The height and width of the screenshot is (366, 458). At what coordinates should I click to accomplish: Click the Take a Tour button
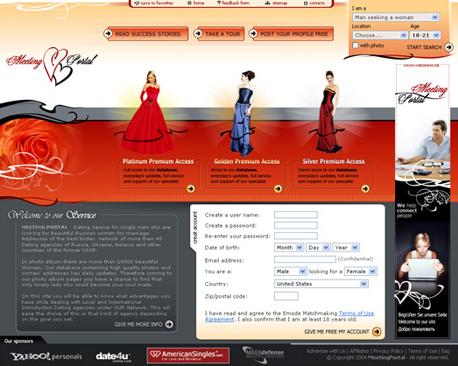click(x=219, y=34)
